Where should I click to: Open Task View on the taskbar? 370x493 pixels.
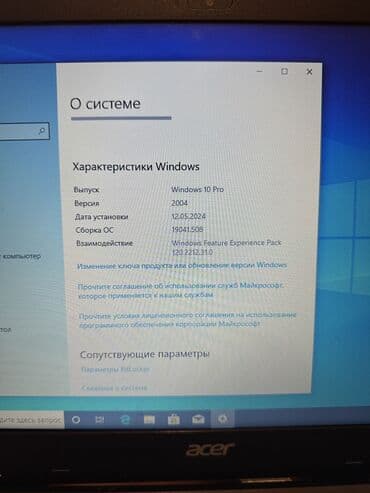(x=100, y=420)
